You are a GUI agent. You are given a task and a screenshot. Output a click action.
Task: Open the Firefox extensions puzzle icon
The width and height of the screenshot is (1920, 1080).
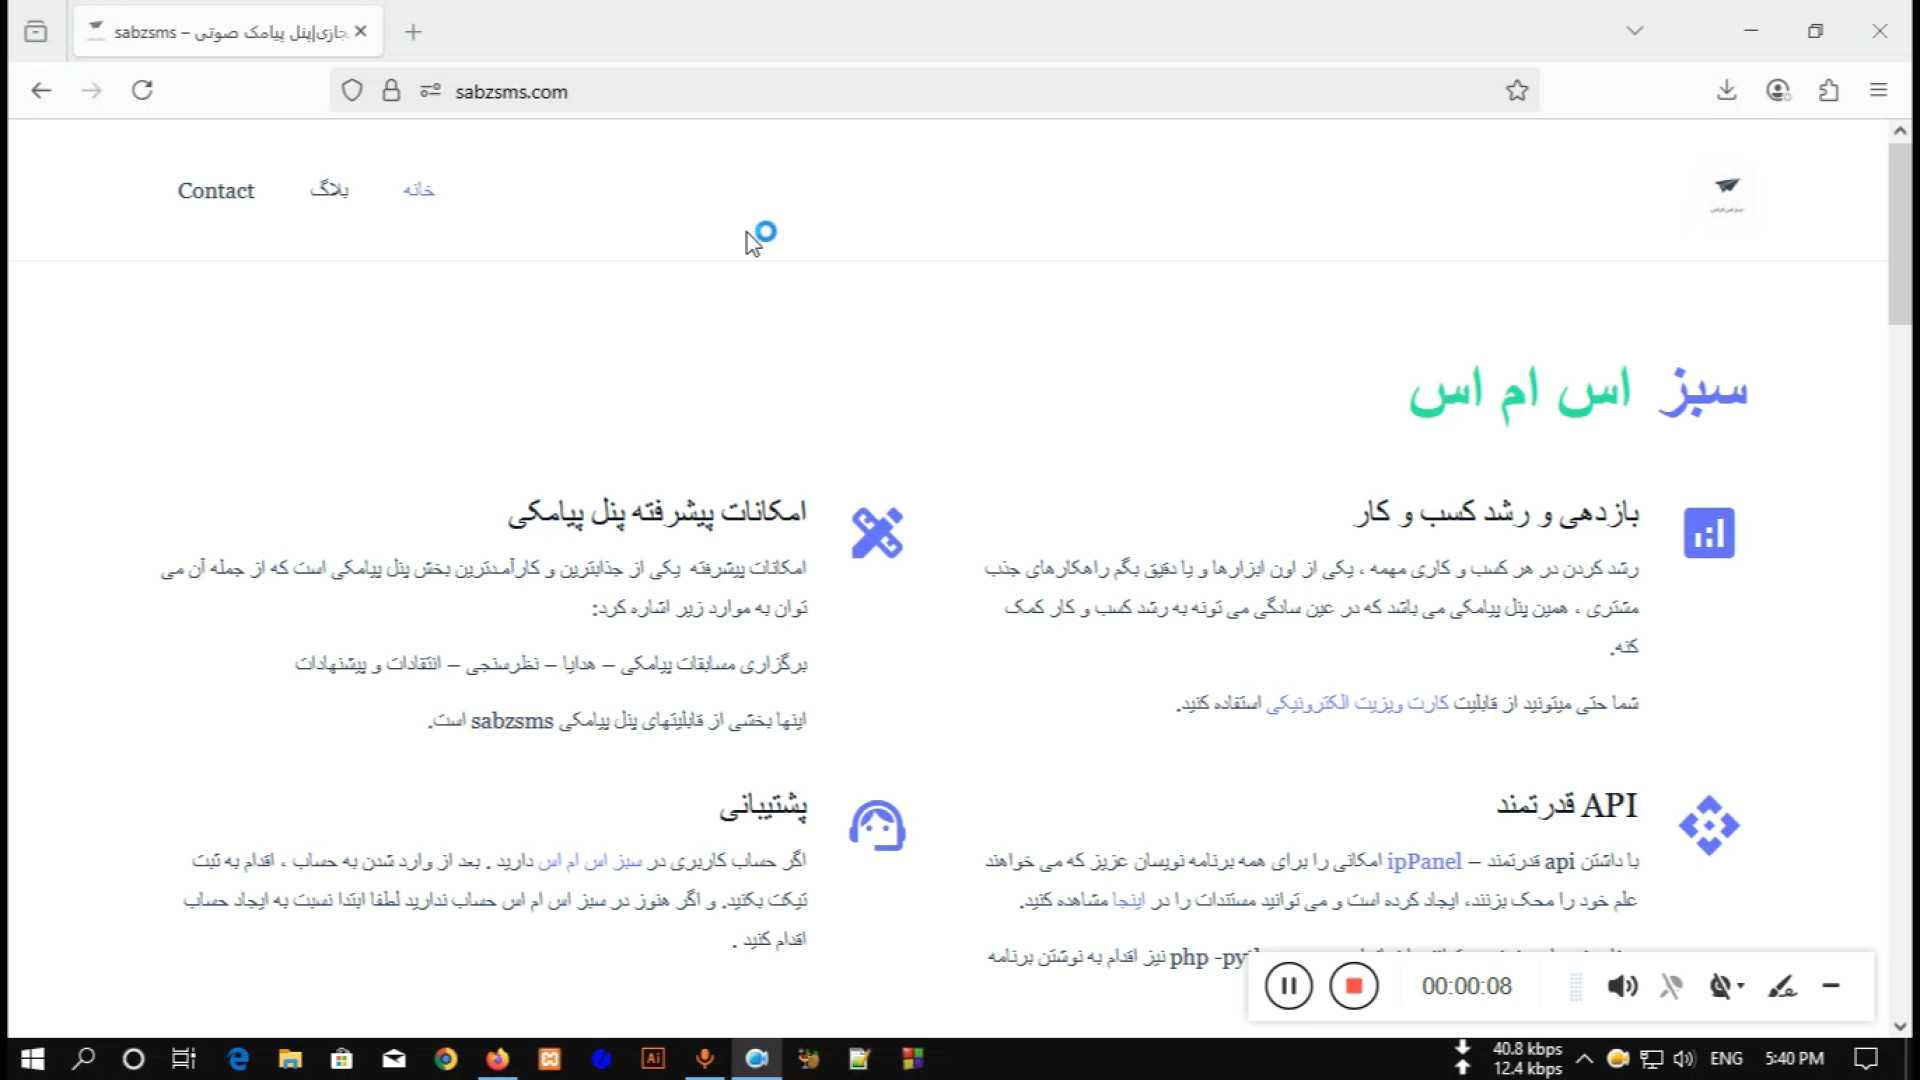[1829, 91]
